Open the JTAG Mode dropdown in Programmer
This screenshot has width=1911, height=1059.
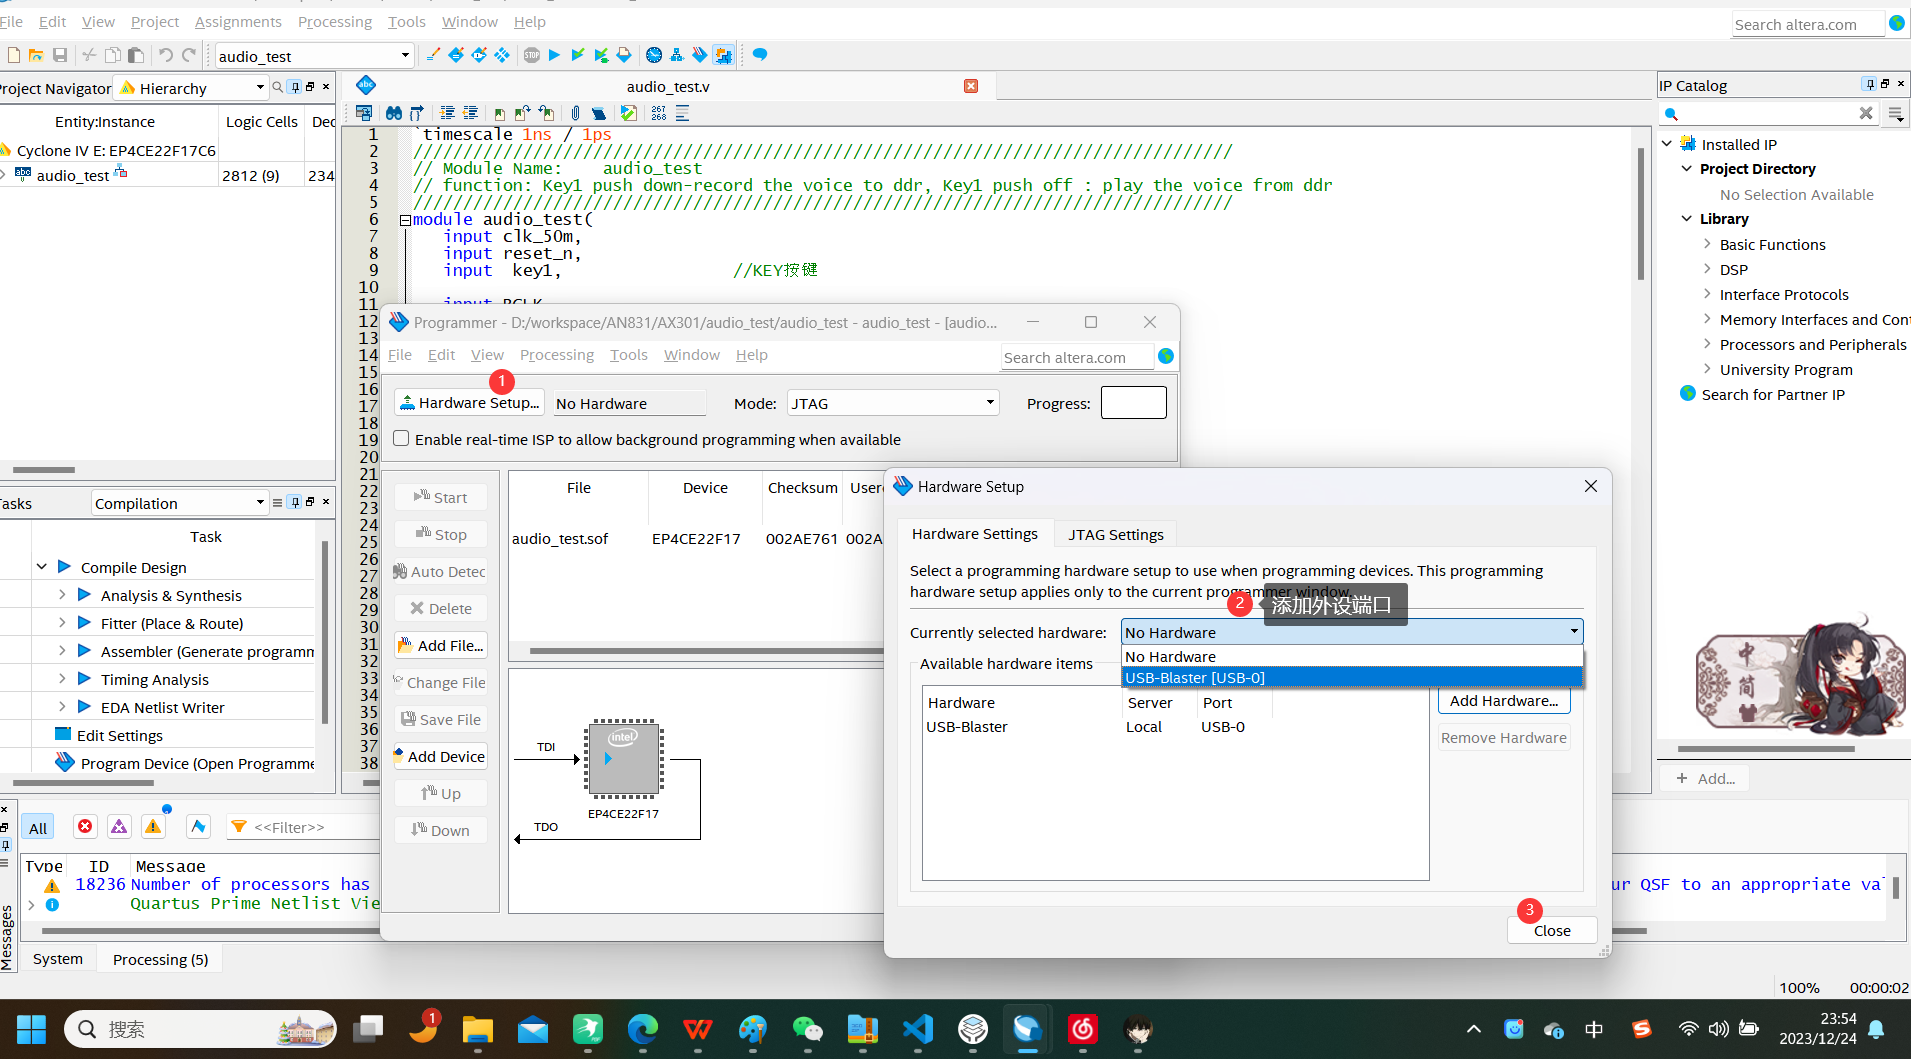coord(893,403)
